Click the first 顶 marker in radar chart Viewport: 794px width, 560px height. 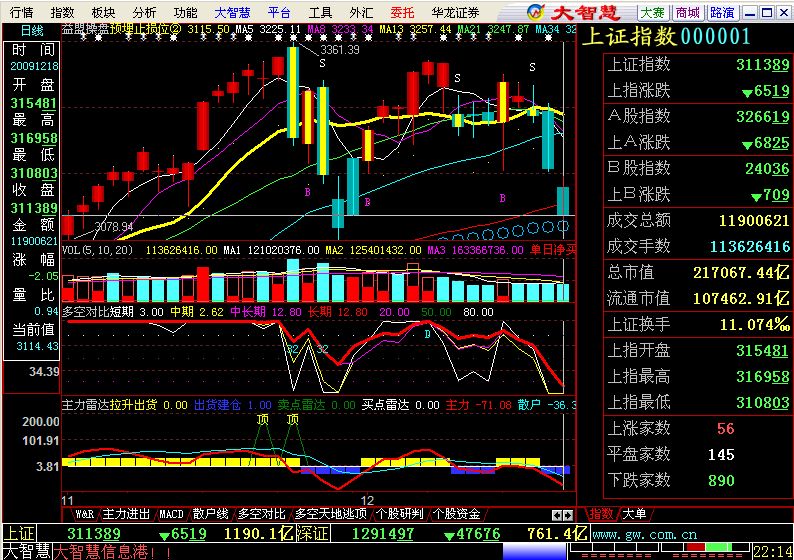[262, 420]
